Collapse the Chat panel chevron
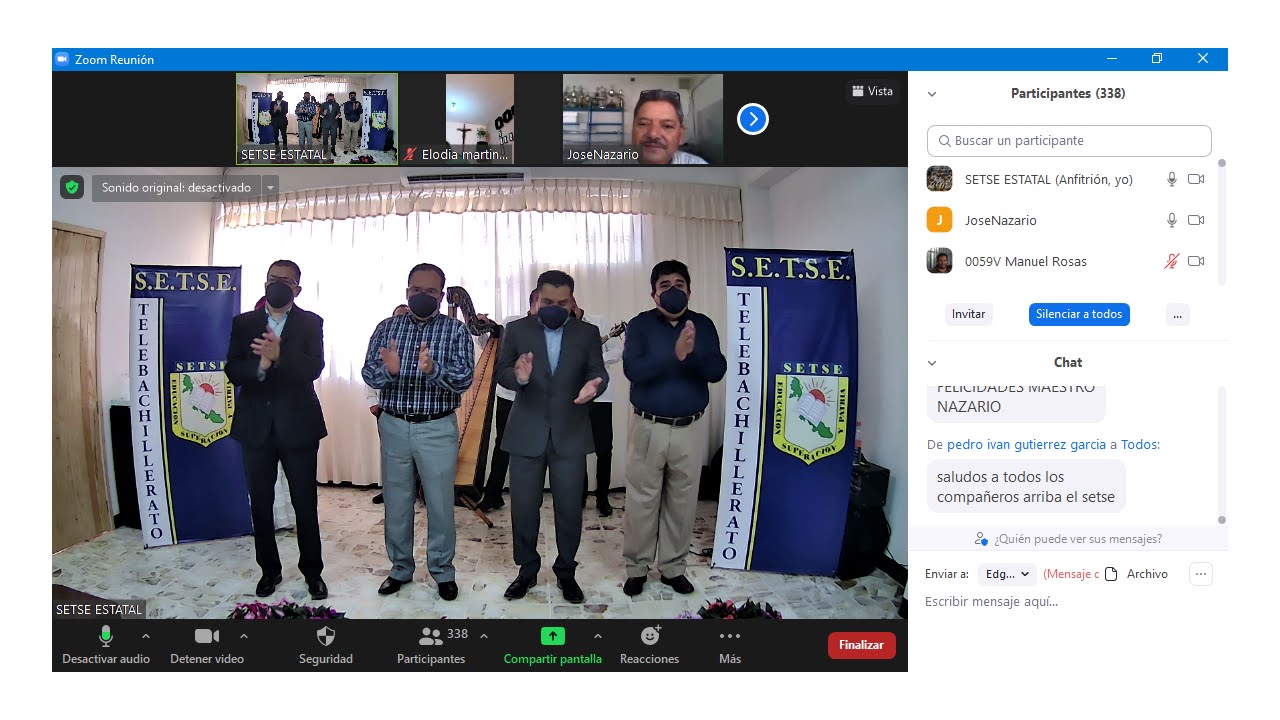 pyautogui.click(x=932, y=363)
